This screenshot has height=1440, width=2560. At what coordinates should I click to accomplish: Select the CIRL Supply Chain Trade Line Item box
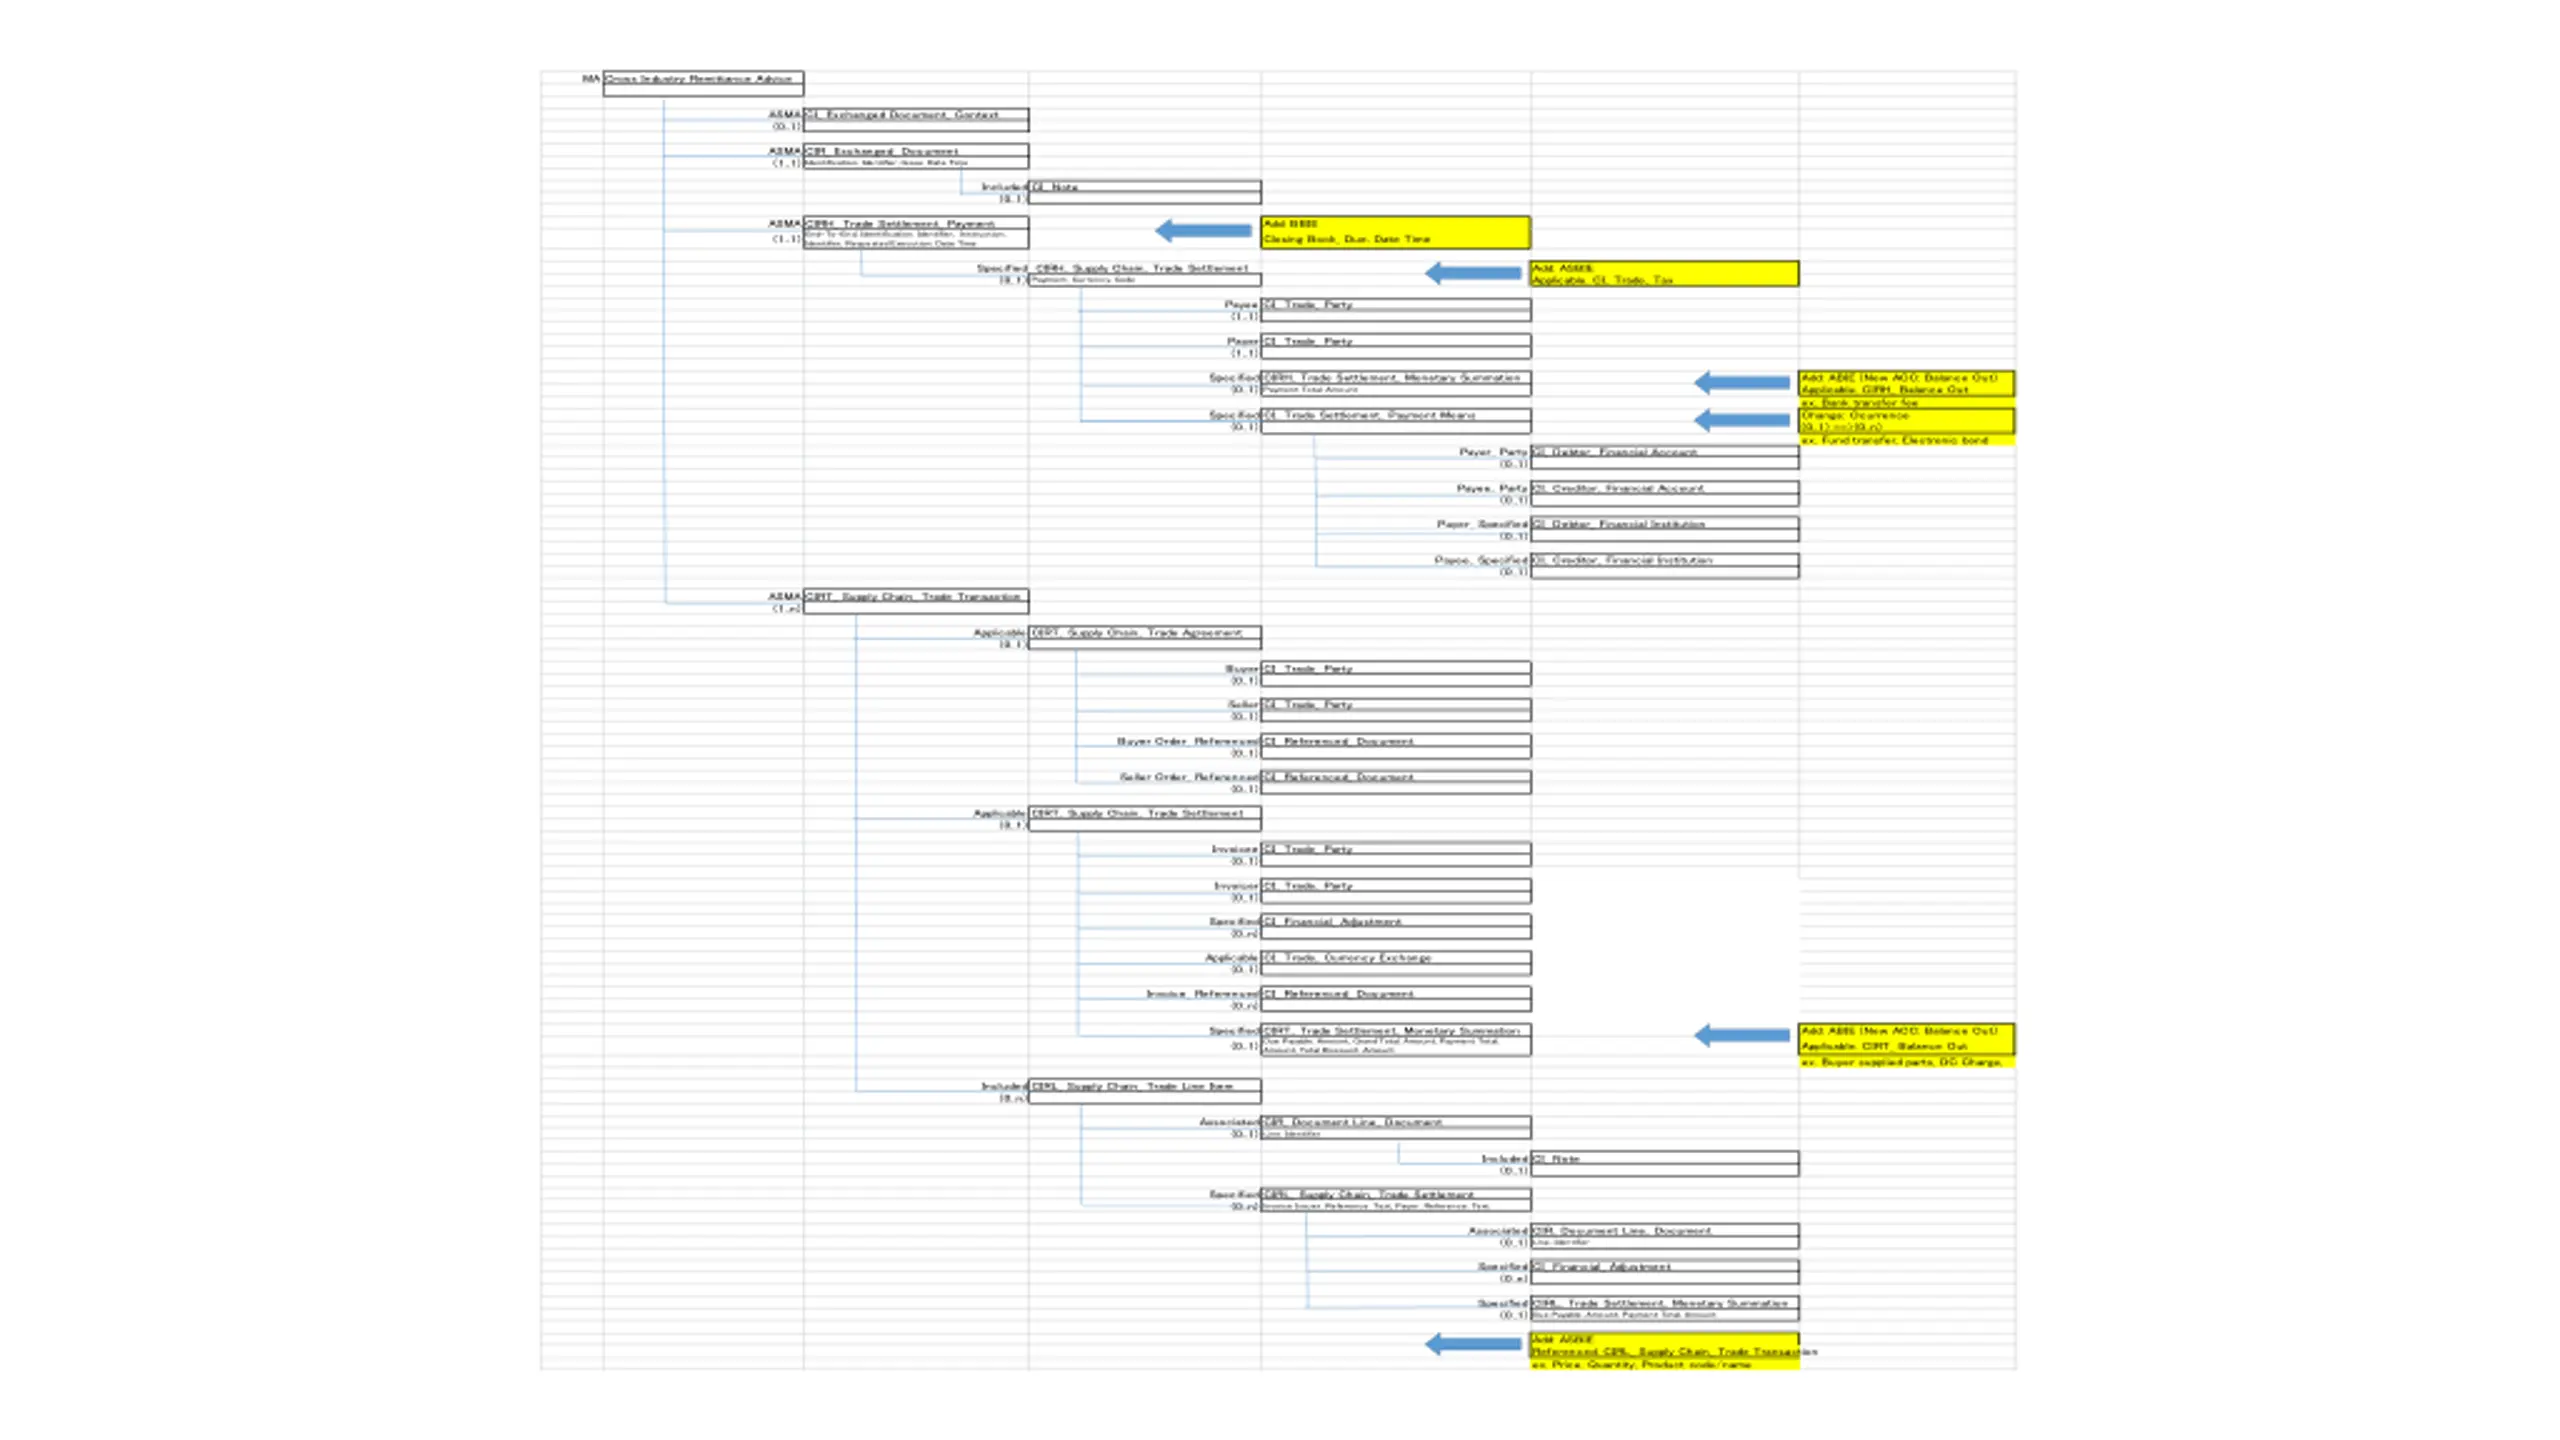(x=1144, y=1090)
